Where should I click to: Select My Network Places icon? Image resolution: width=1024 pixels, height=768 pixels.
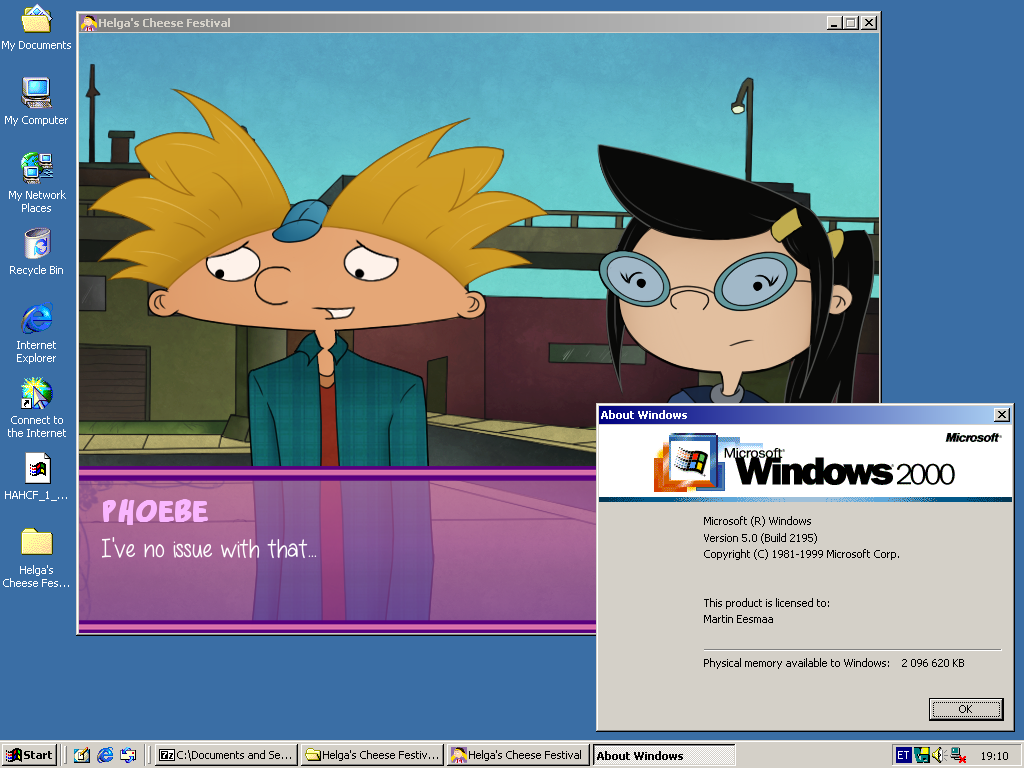[x=37, y=182]
